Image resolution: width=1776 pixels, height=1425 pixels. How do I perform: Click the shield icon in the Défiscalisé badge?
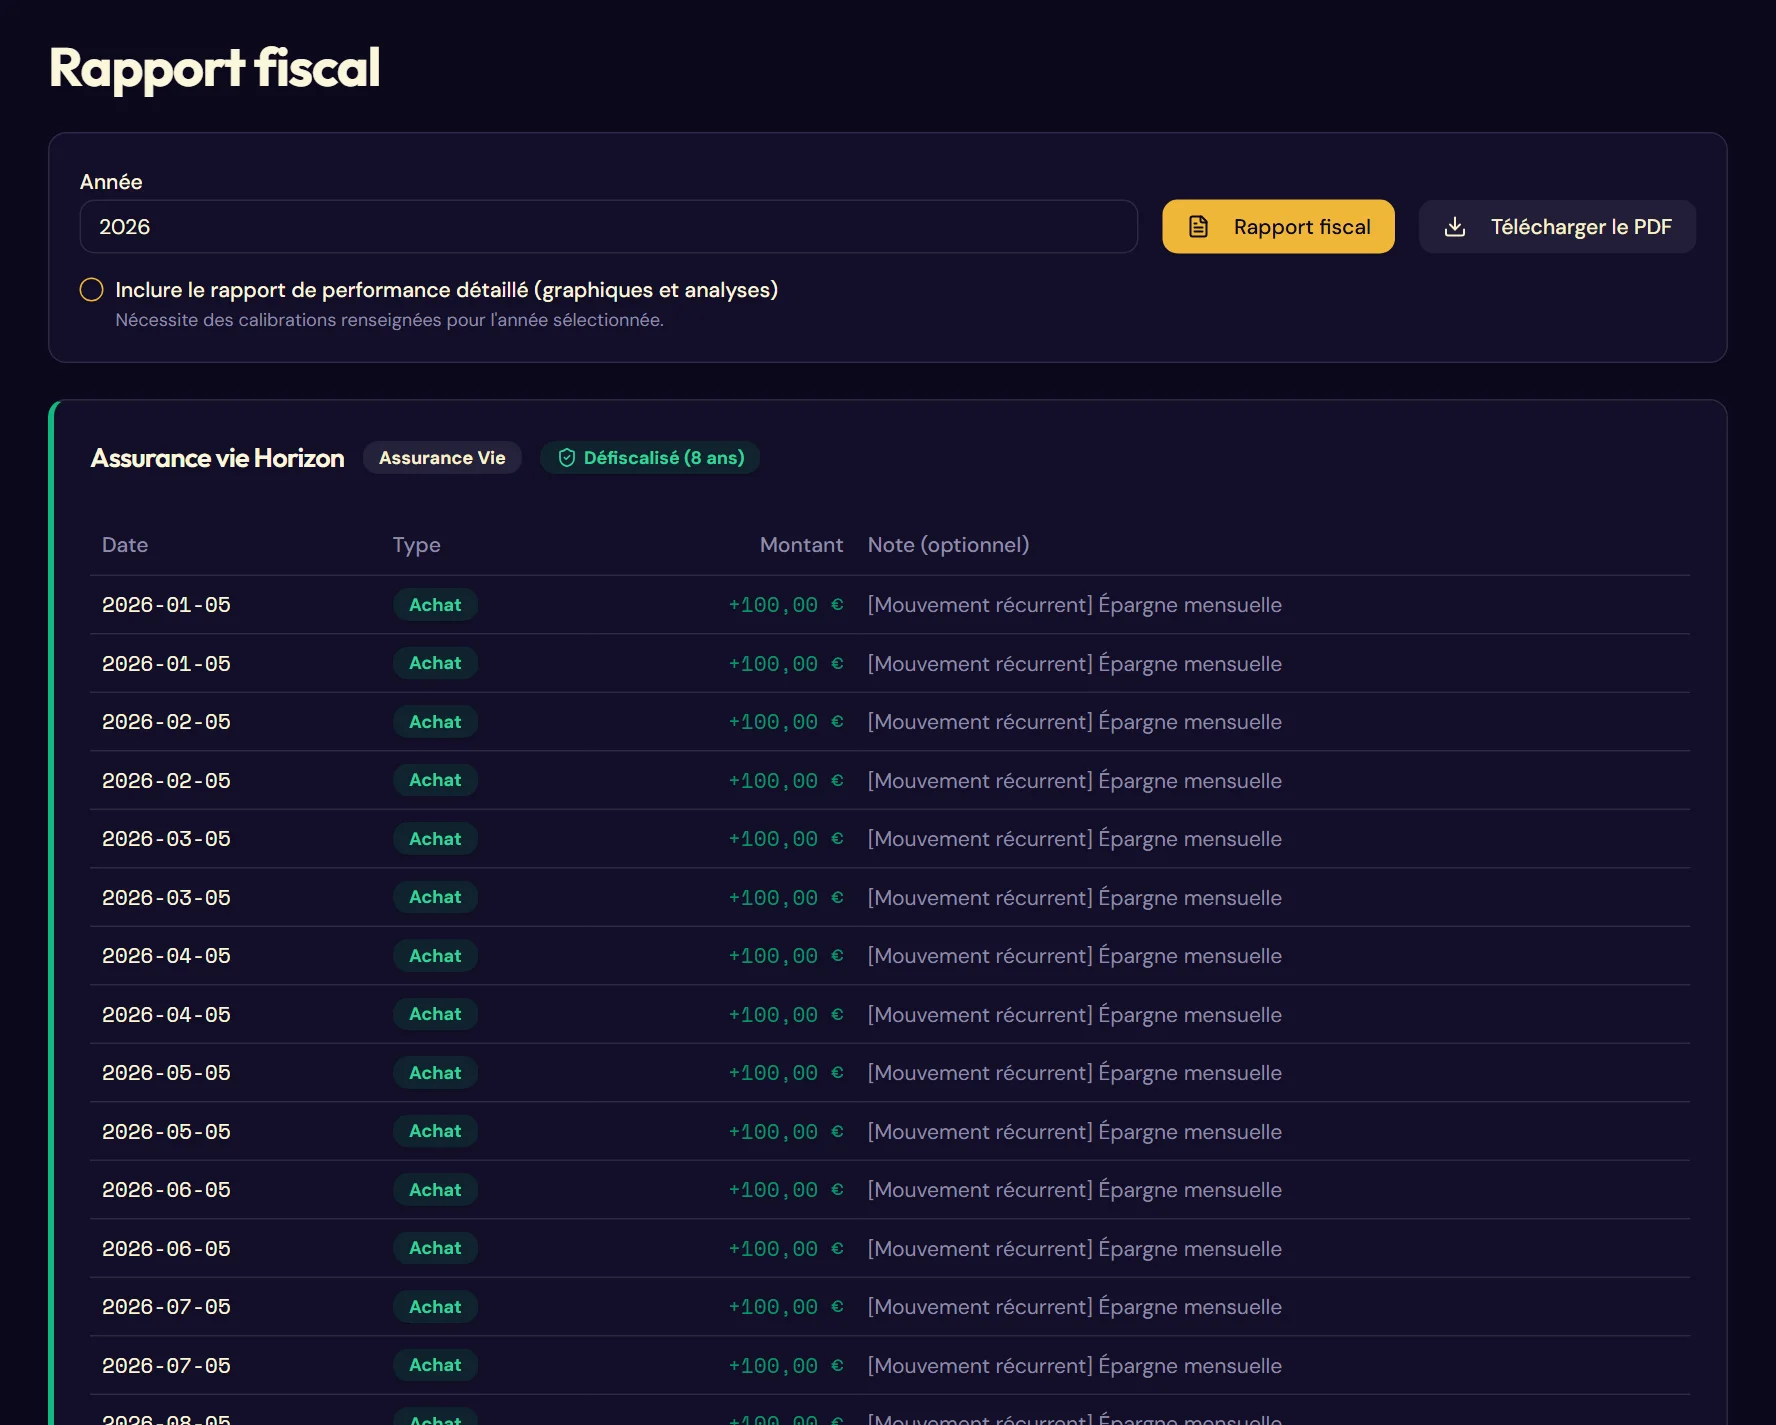click(x=567, y=458)
